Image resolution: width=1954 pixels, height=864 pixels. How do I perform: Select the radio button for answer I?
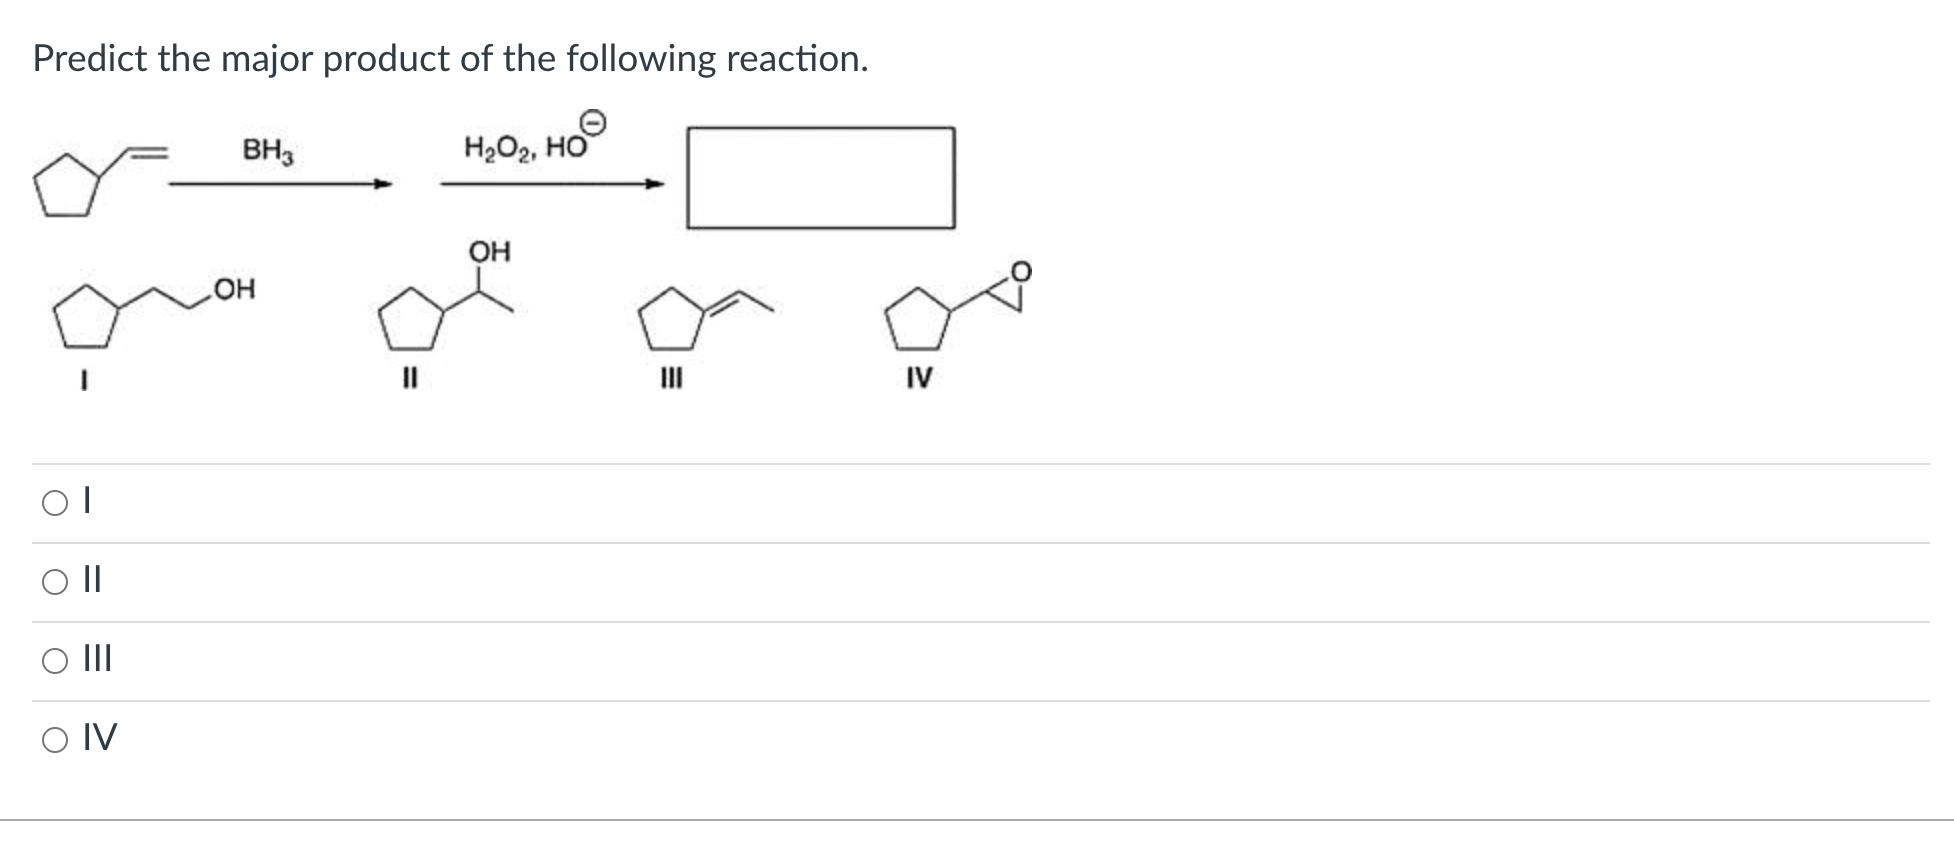coord(53,501)
